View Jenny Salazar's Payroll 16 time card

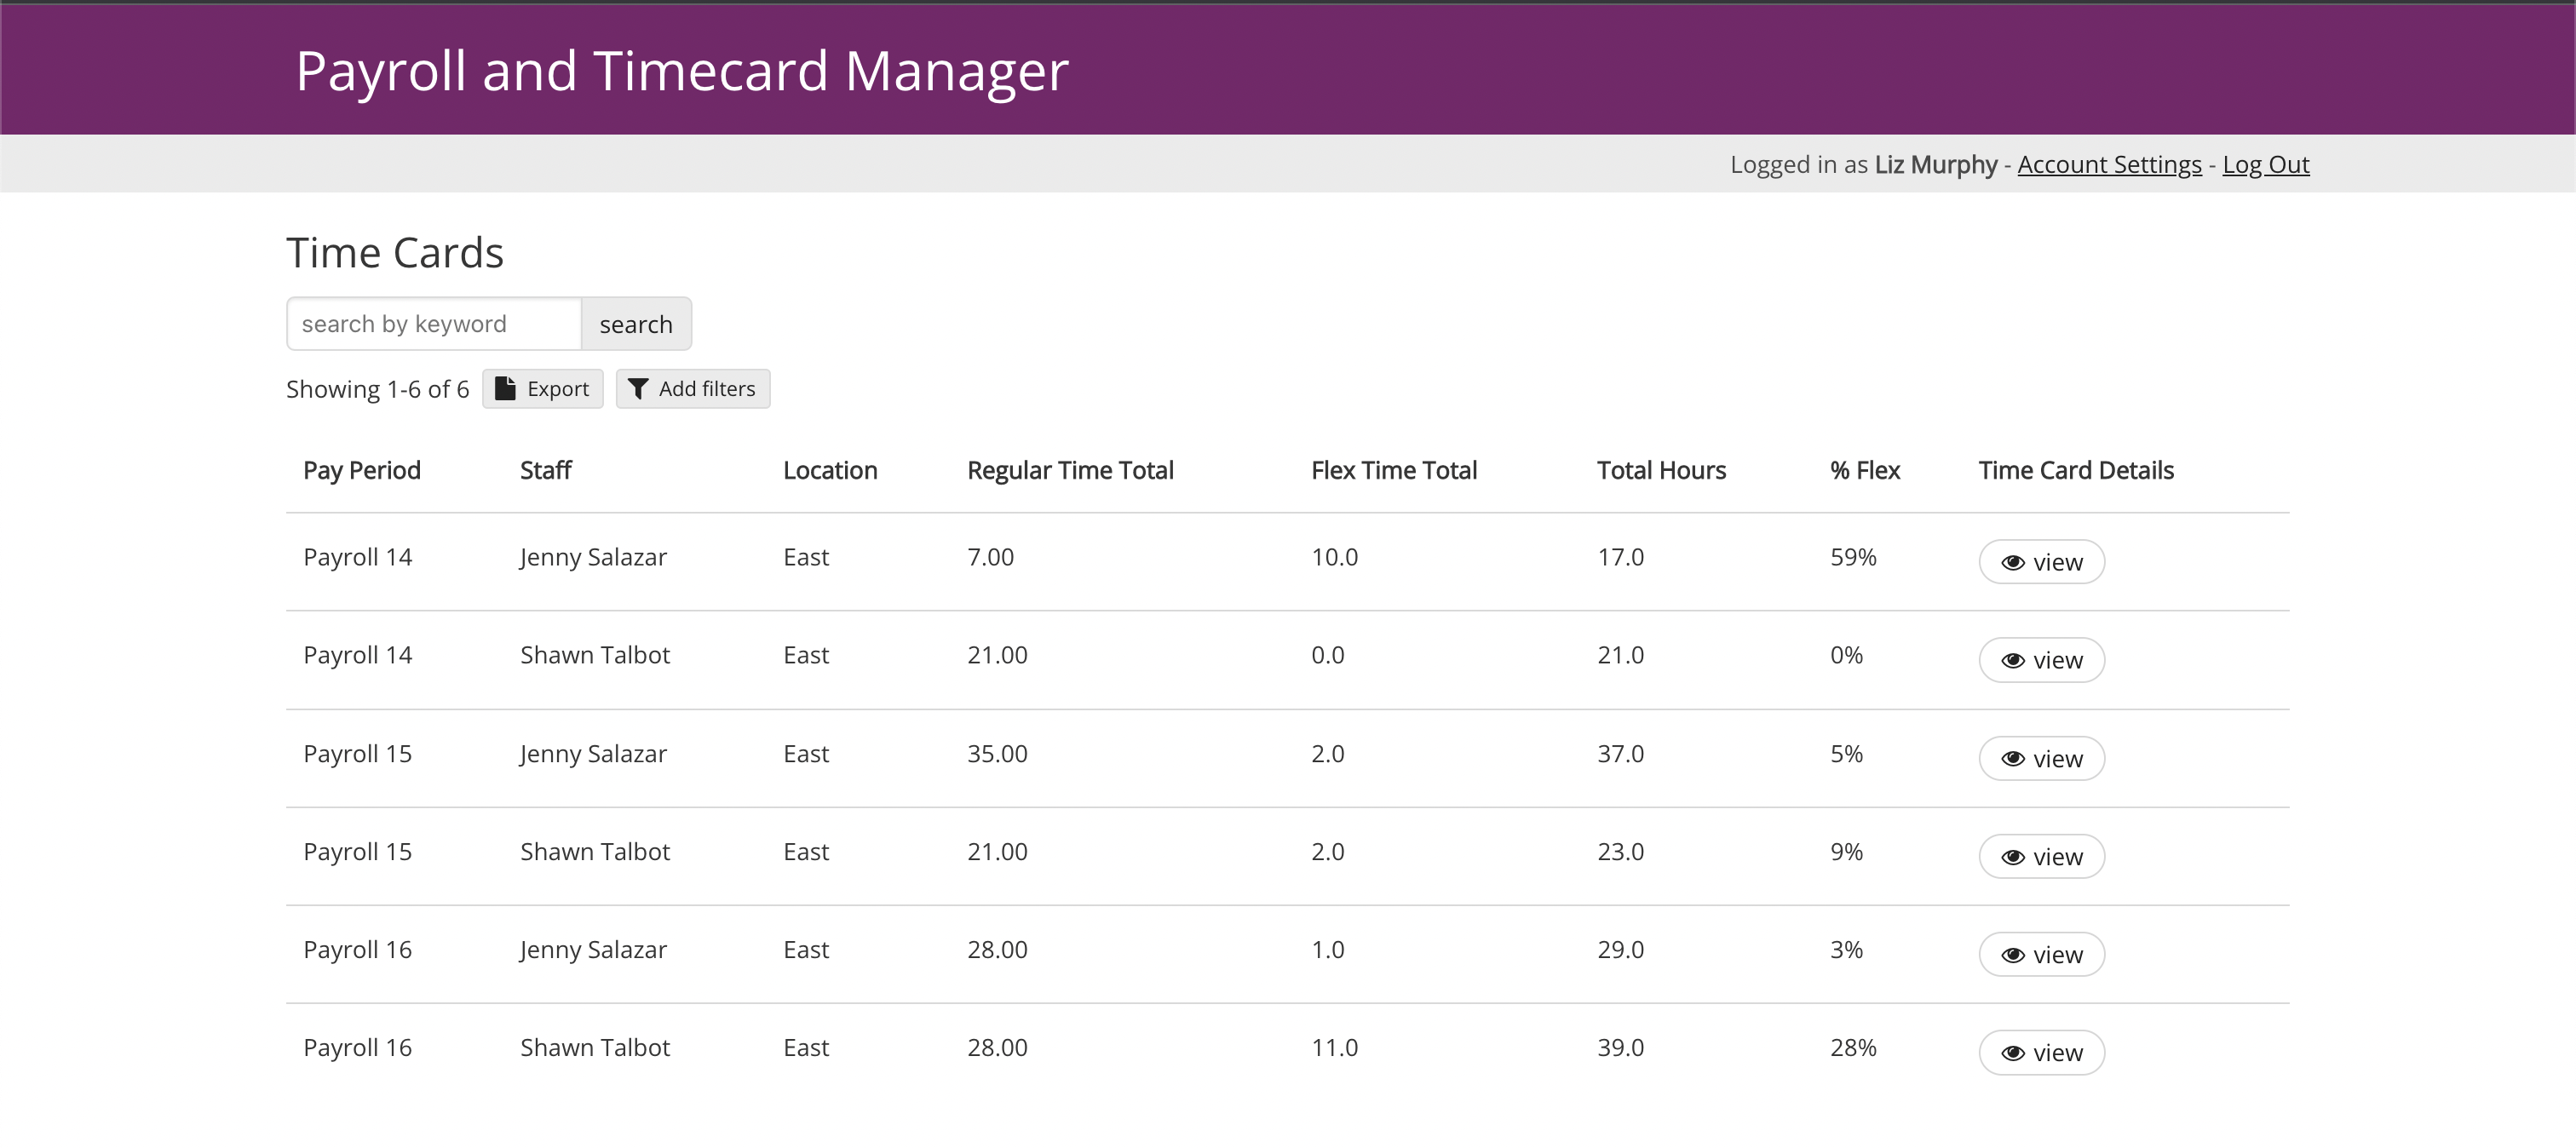tap(2041, 955)
